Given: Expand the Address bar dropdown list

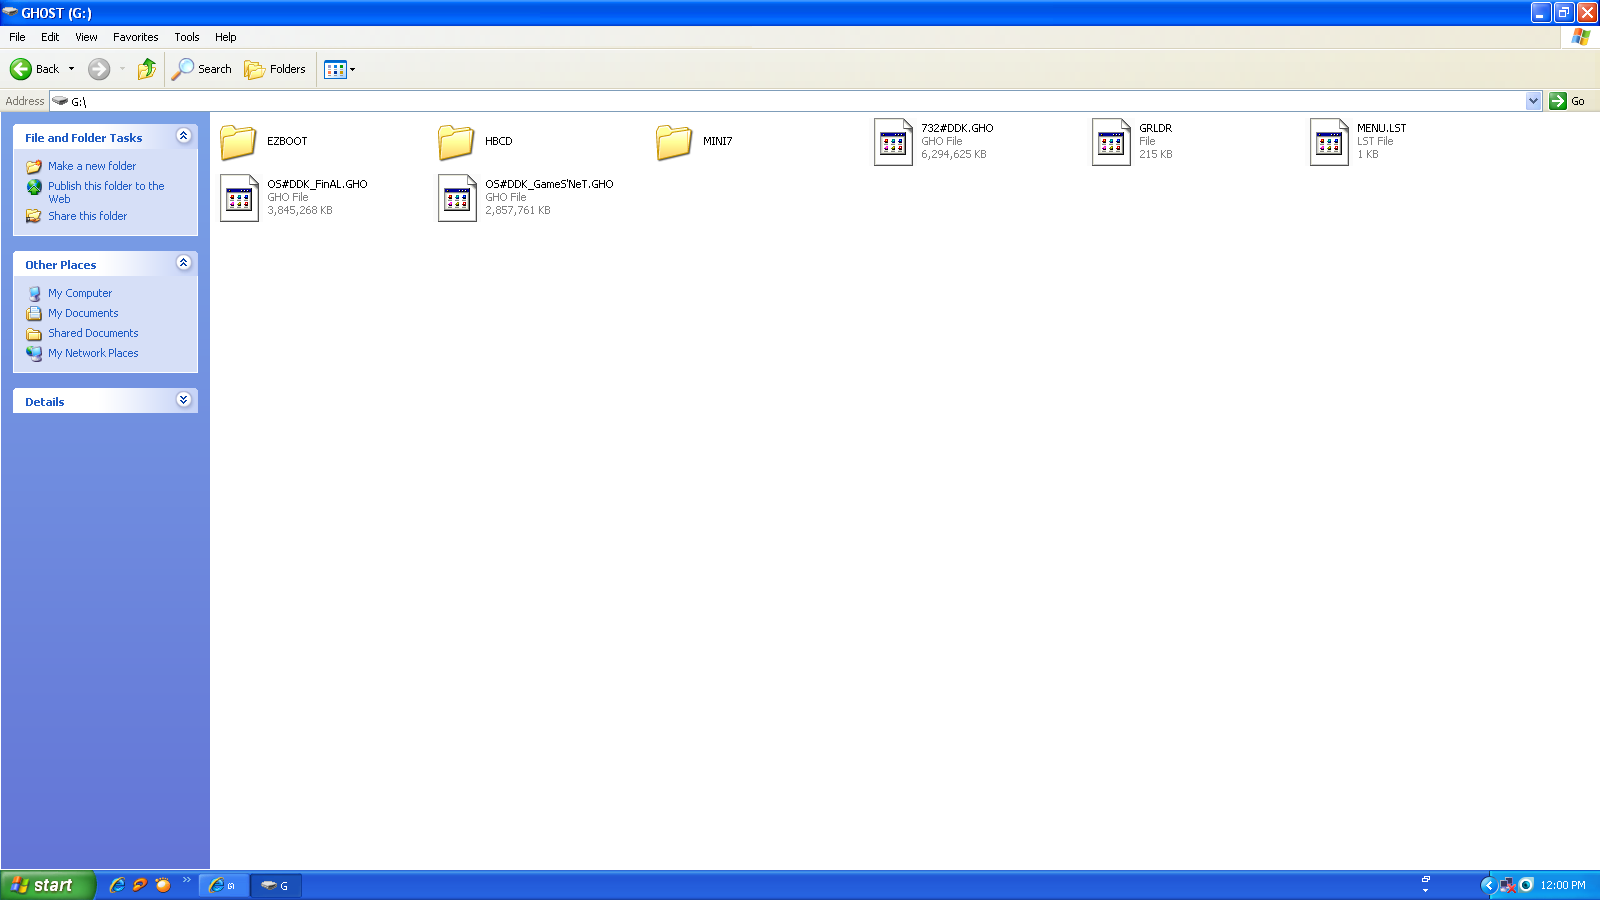Looking at the screenshot, I should point(1533,101).
